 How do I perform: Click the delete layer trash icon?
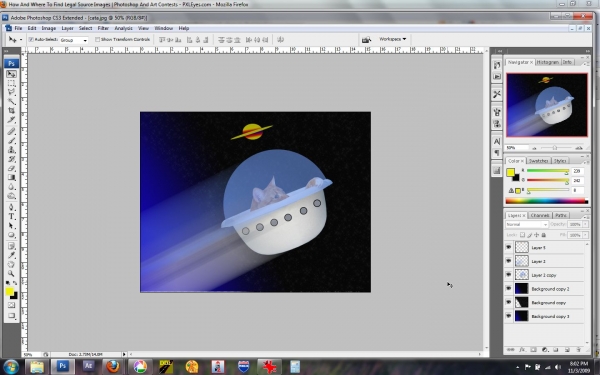[578, 350]
